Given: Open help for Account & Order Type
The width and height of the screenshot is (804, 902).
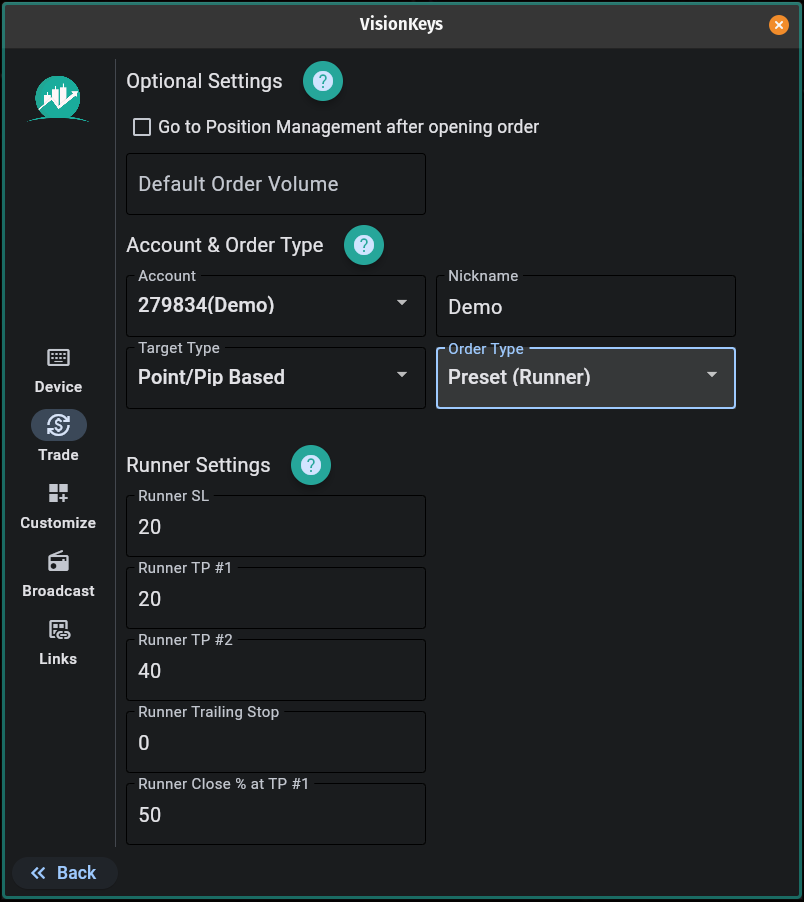Looking at the screenshot, I should click(x=363, y=245).
